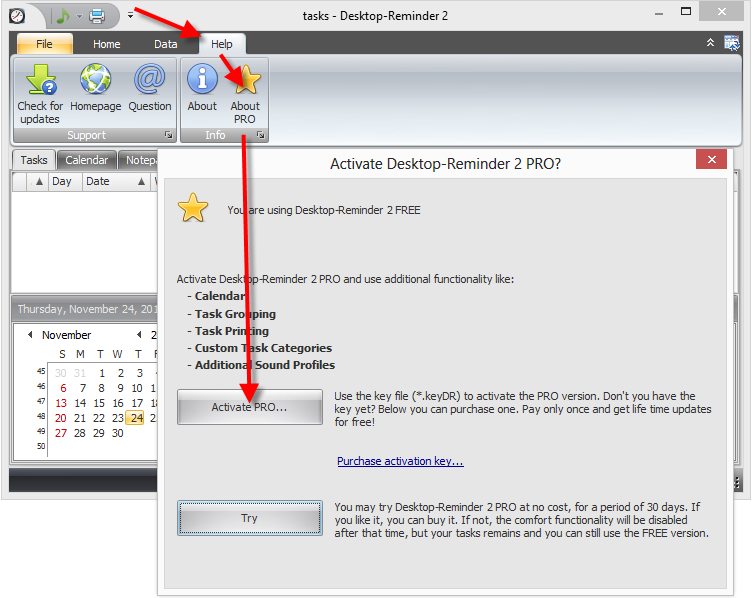752x598 pixels.
Task: Click the 'You are using Desktop-Reminder 2 FREE' text
Action: click(x=324, y=210)
